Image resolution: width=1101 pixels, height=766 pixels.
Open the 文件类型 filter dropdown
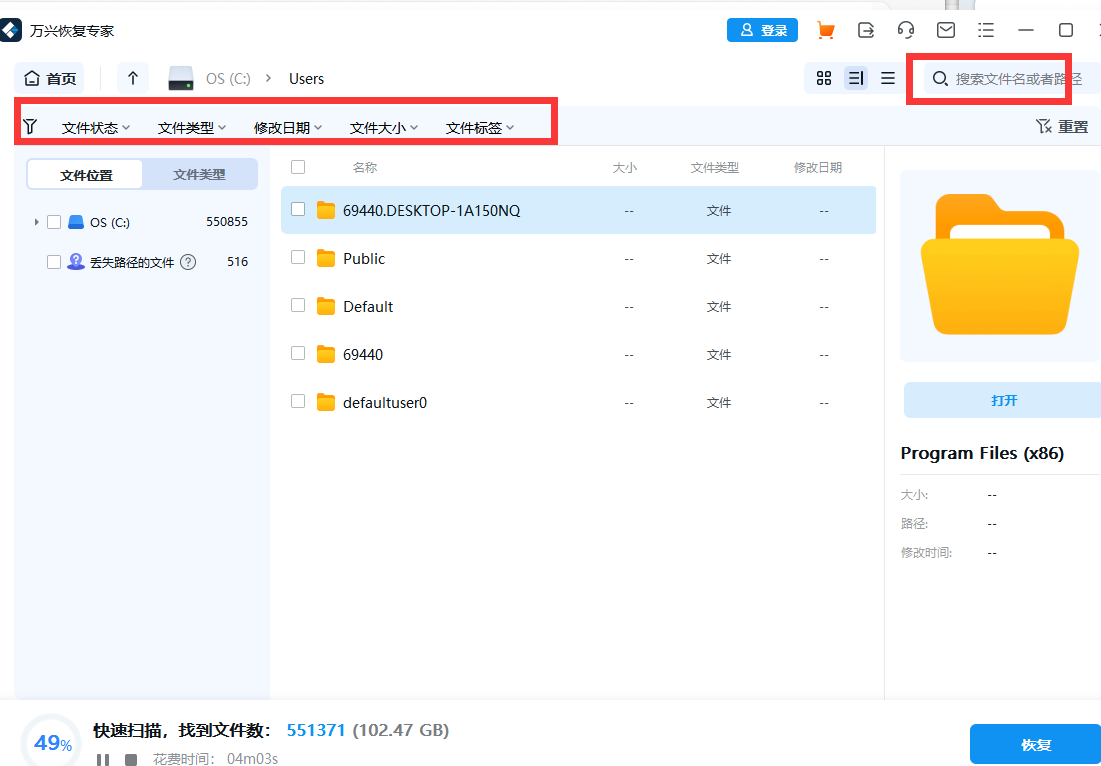[x=190, y=126]
